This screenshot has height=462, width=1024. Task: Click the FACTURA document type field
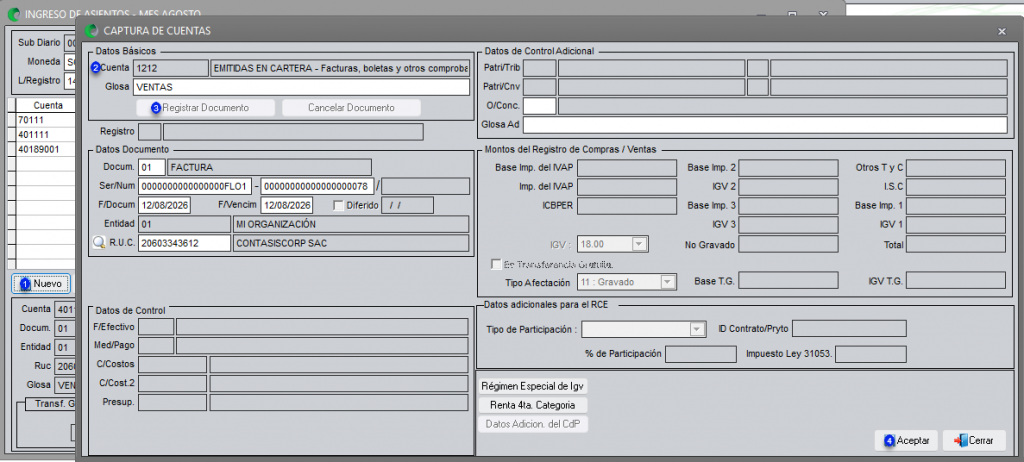pos(269,167)
